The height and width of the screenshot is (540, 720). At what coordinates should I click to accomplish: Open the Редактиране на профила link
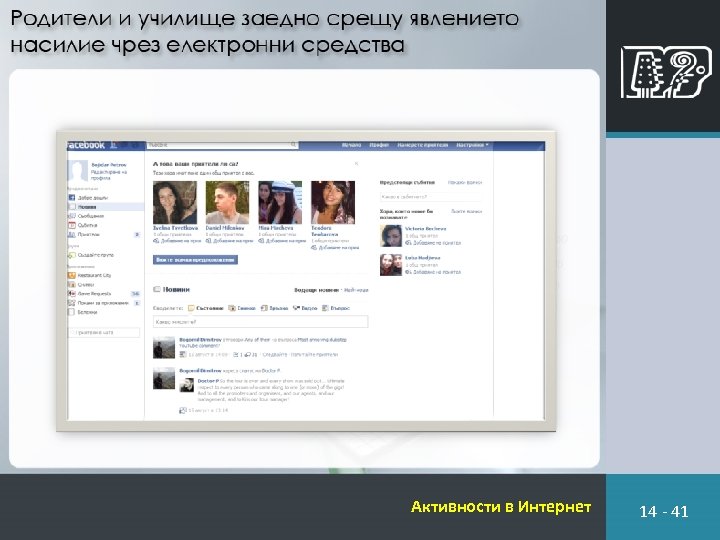(108, 174)
